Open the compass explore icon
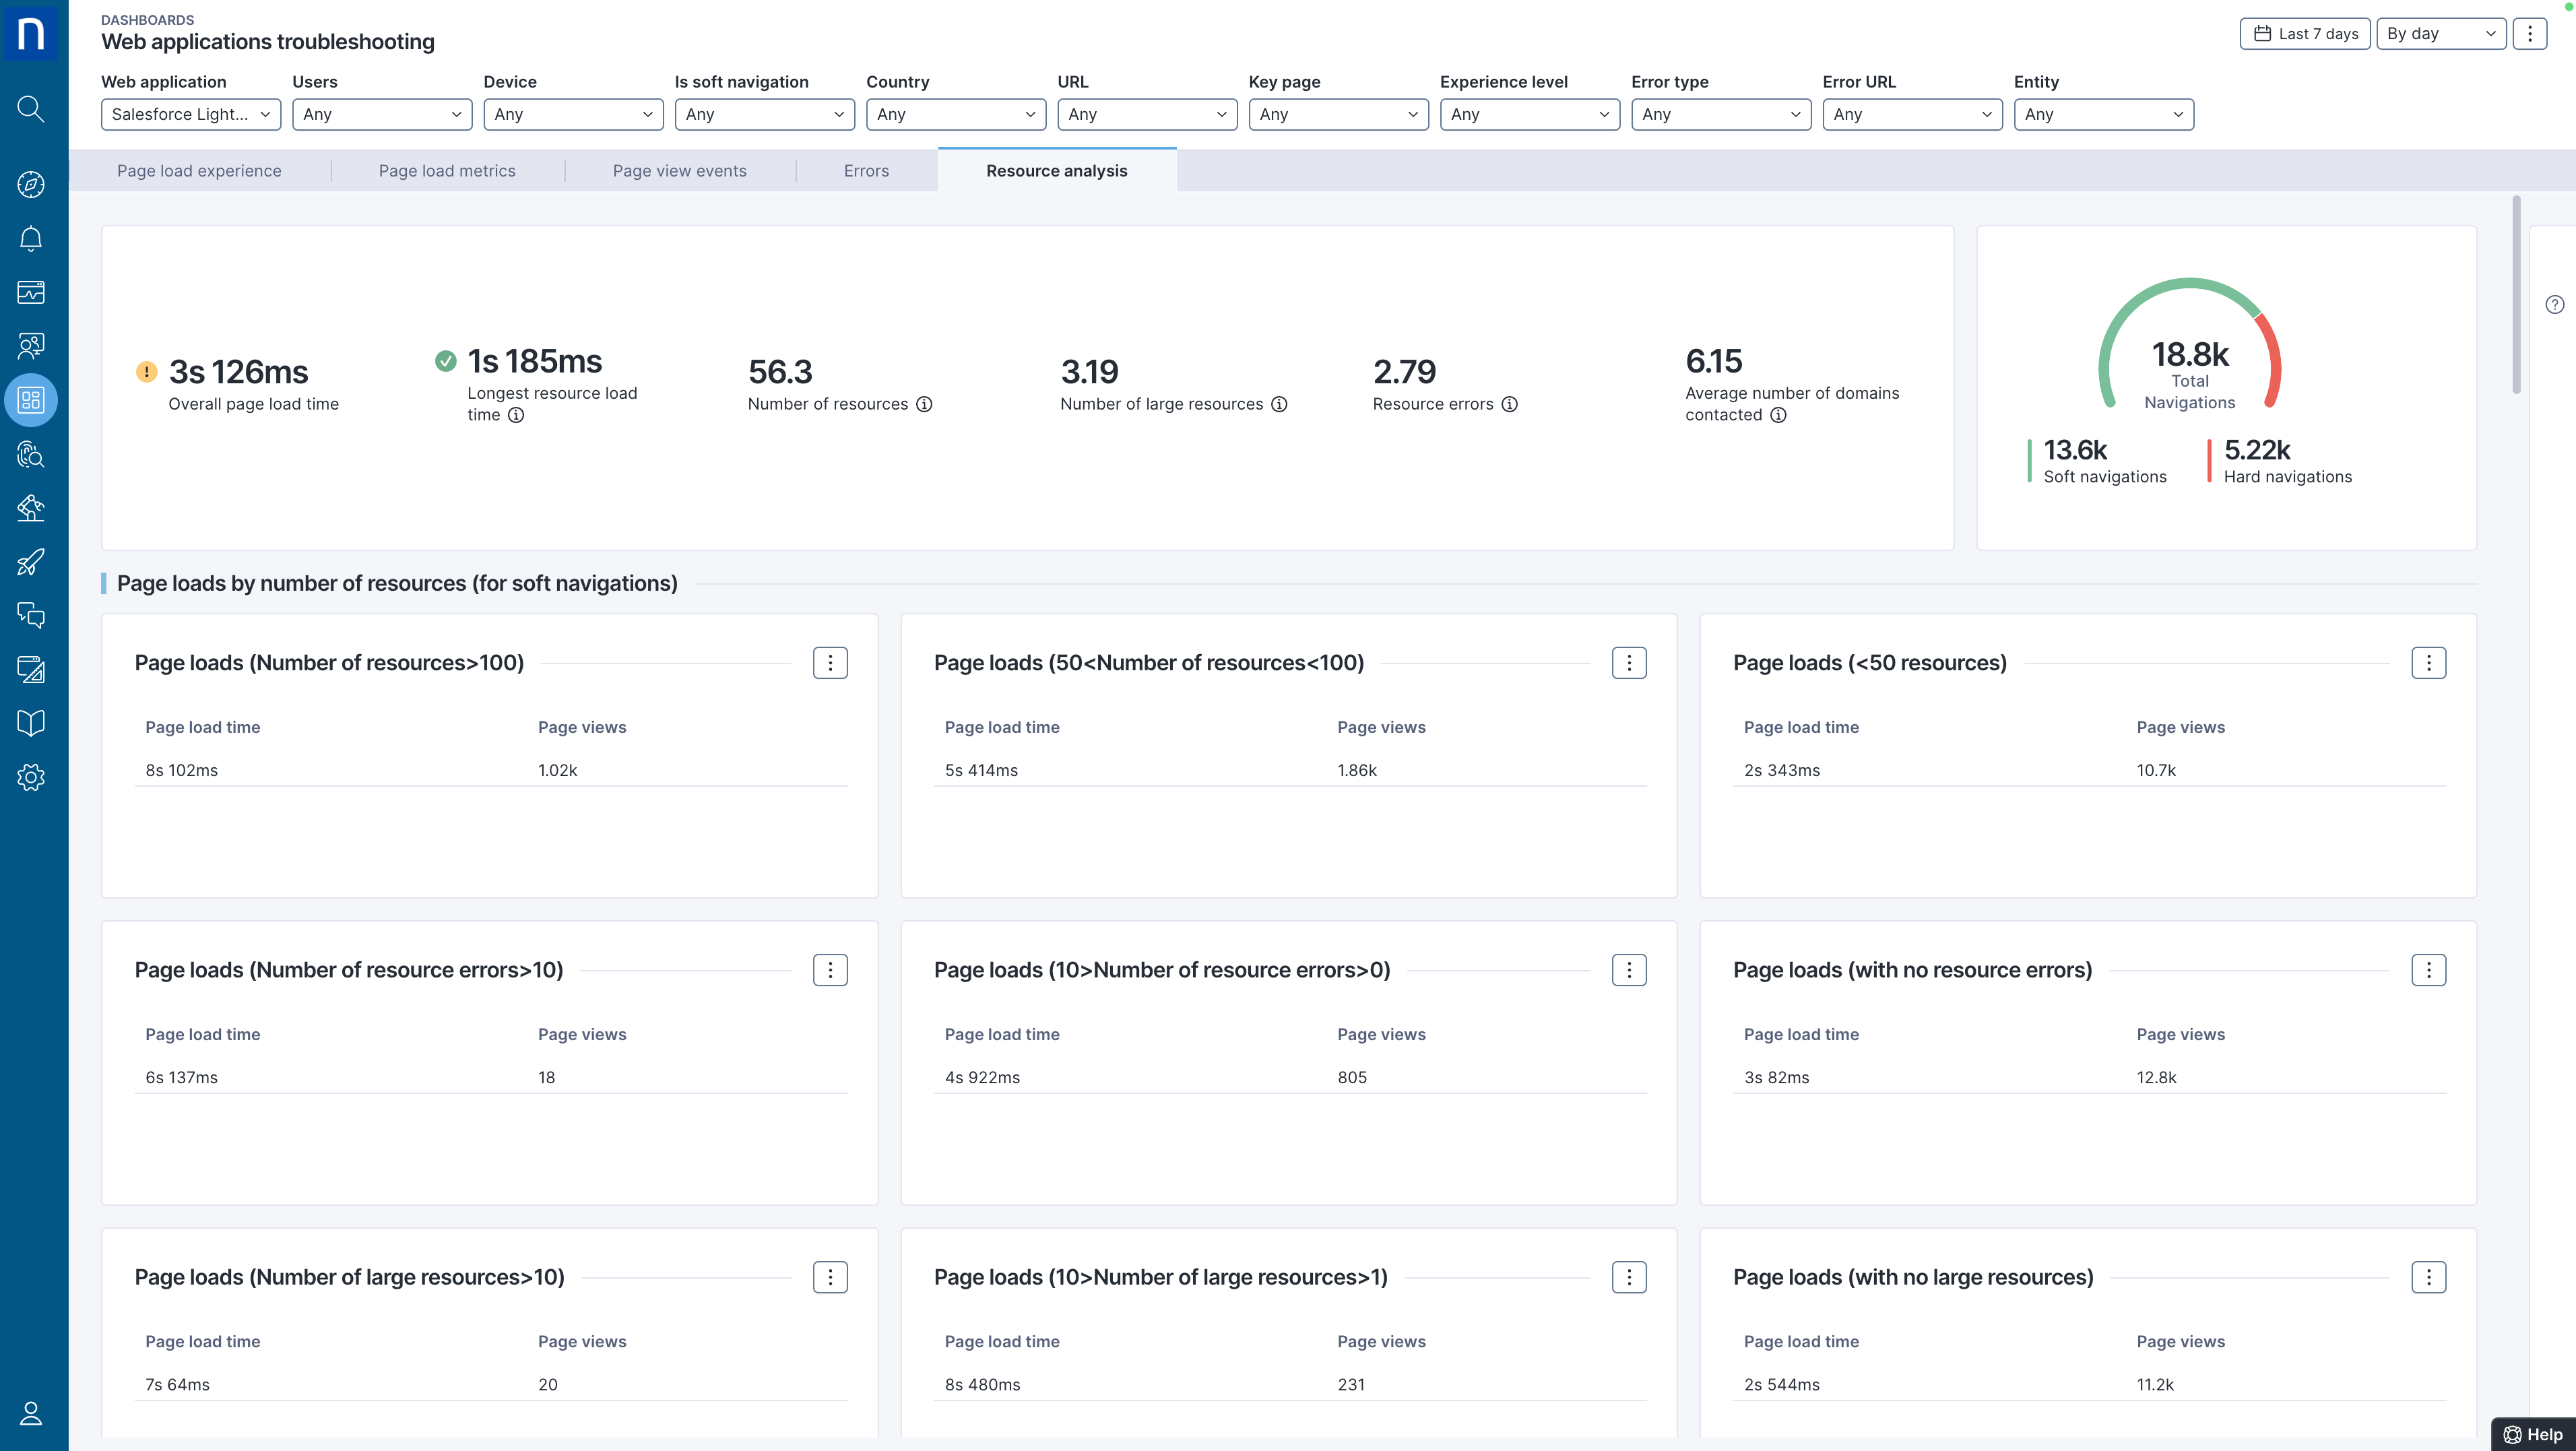 click(x=31, y=184)
